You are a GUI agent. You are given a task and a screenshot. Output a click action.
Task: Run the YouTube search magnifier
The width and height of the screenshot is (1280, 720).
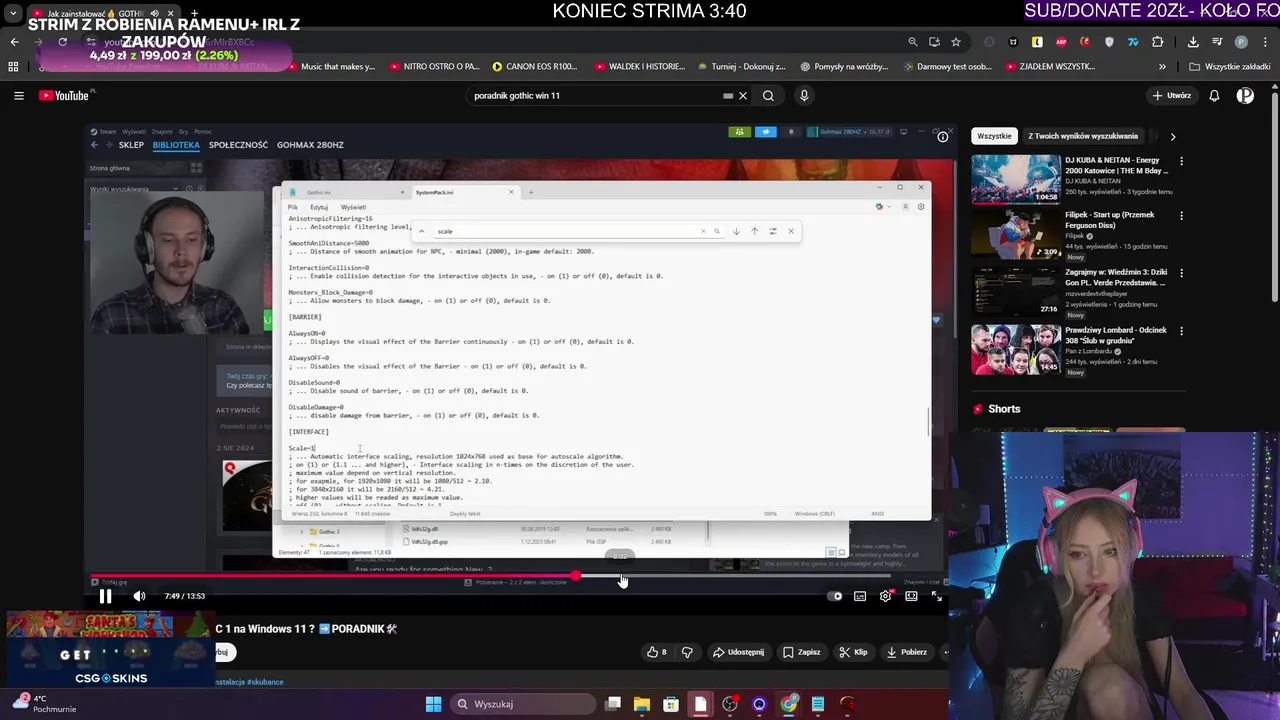click(768, 96)
